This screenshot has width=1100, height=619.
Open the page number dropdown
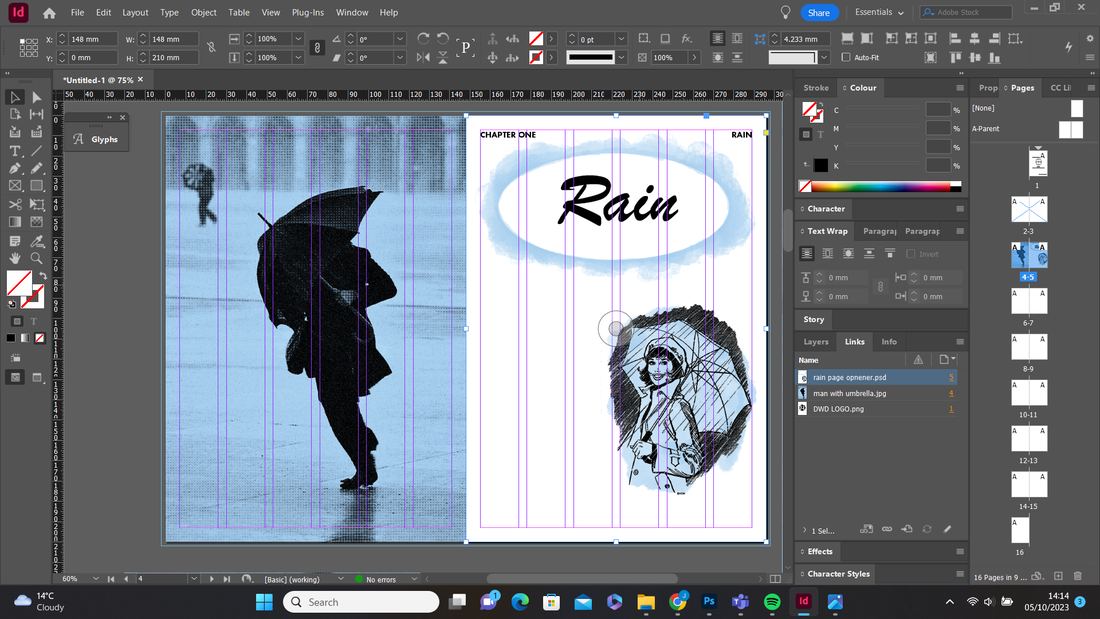[x=193, y=579]
